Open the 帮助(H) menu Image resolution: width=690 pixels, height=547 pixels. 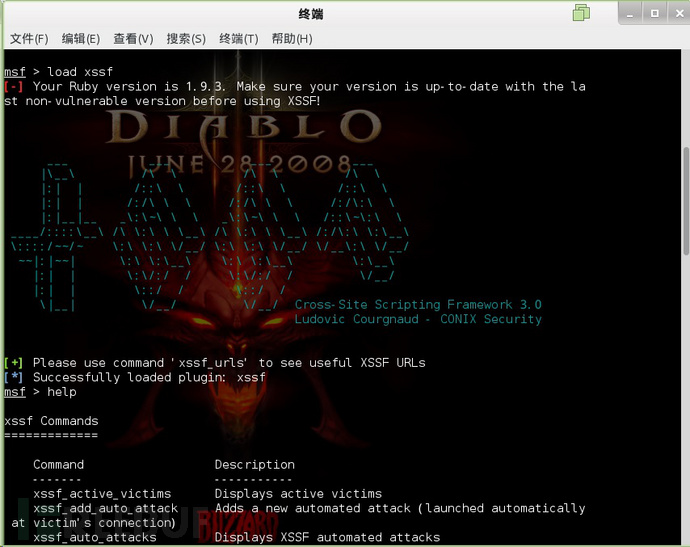(292, 39)
